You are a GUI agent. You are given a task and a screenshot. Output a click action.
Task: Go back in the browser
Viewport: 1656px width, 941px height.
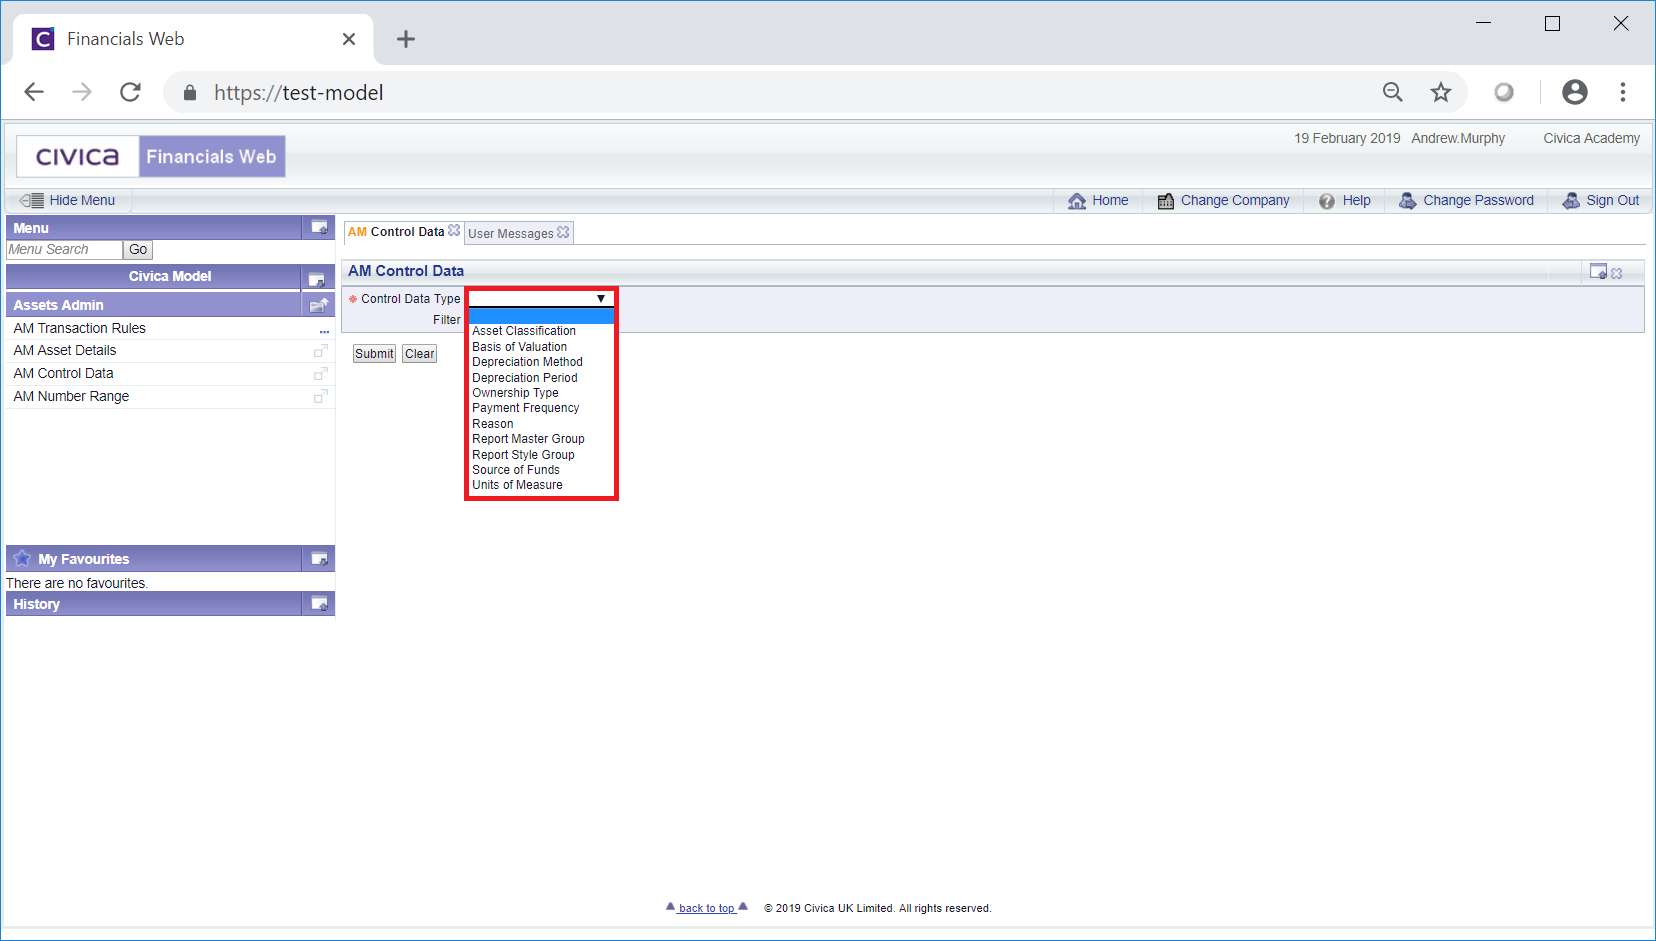[x=34, y=92]
